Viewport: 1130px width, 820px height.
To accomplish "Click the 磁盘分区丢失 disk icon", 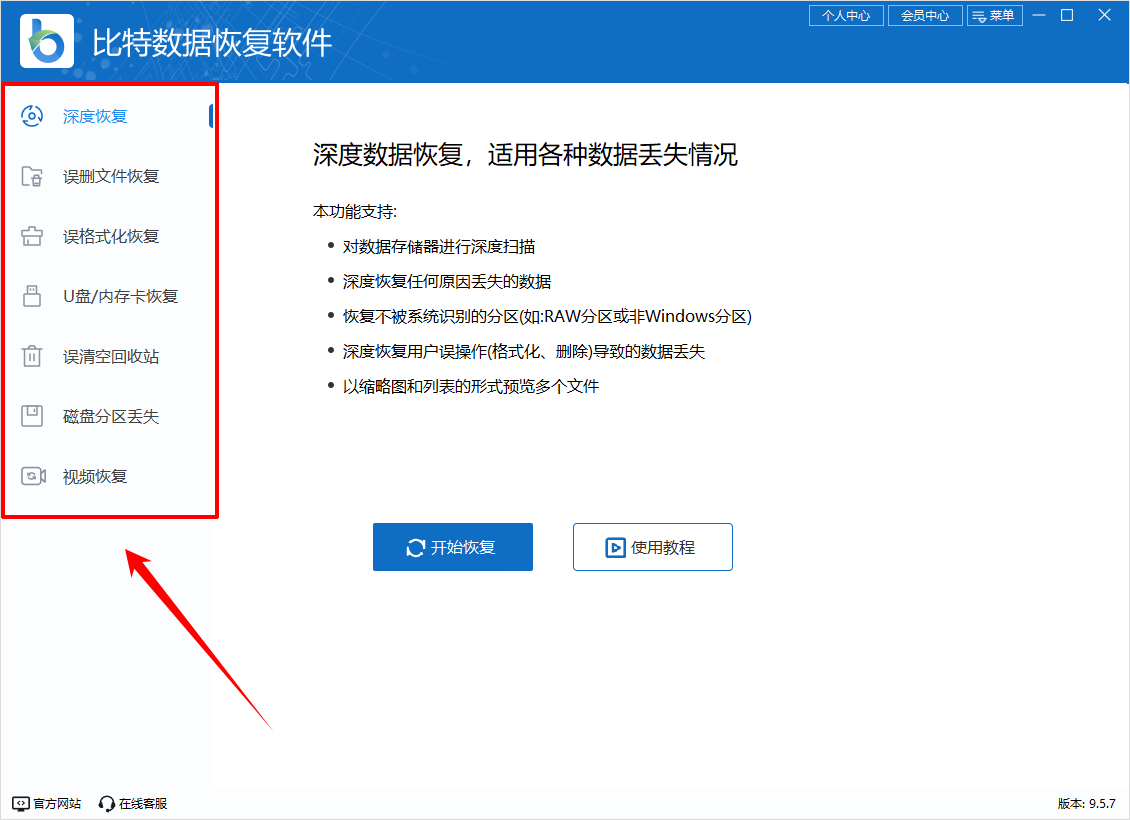I will tap(32, 416).
